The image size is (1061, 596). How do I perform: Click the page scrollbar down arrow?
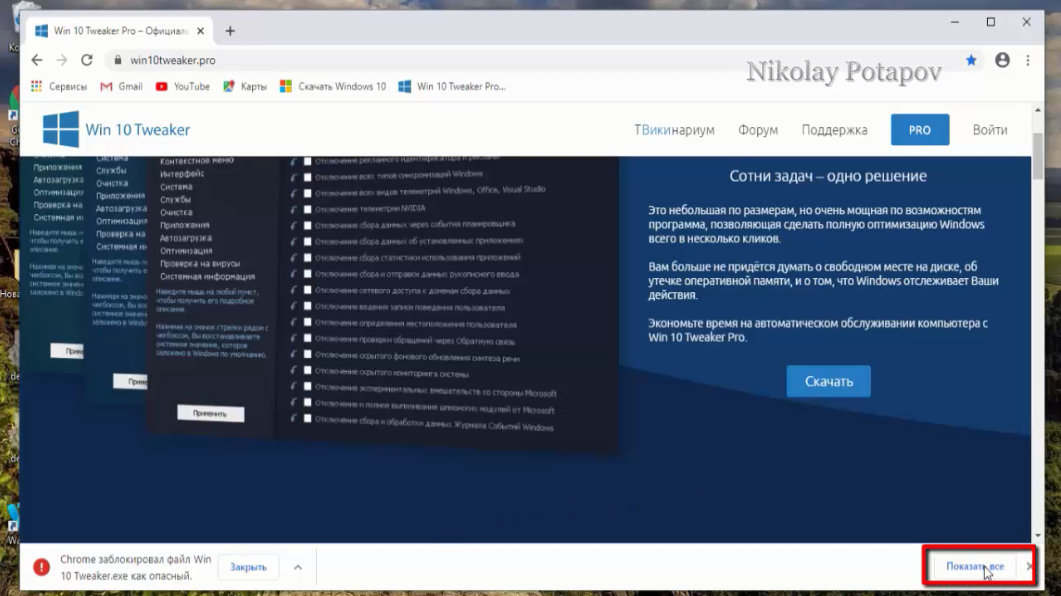(x=1038, y=536)
